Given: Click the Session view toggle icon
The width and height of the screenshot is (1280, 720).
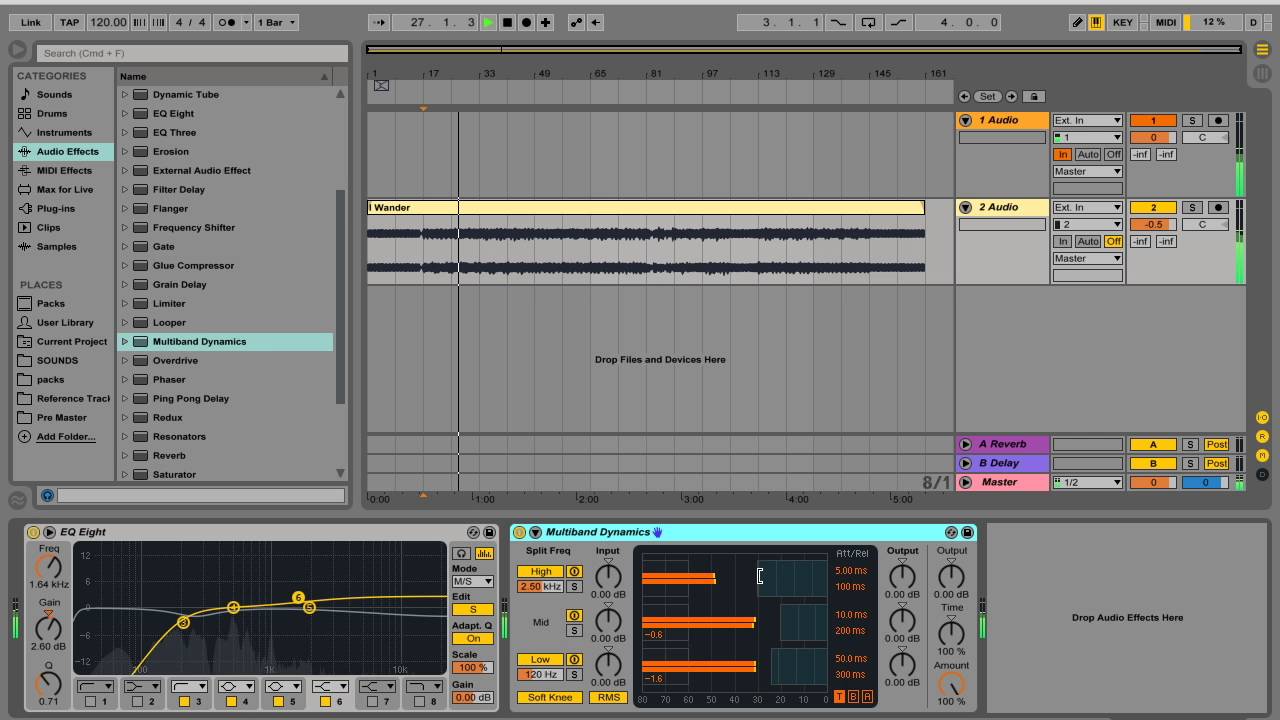Looking at the screenshot, I should coord(1262,73).
